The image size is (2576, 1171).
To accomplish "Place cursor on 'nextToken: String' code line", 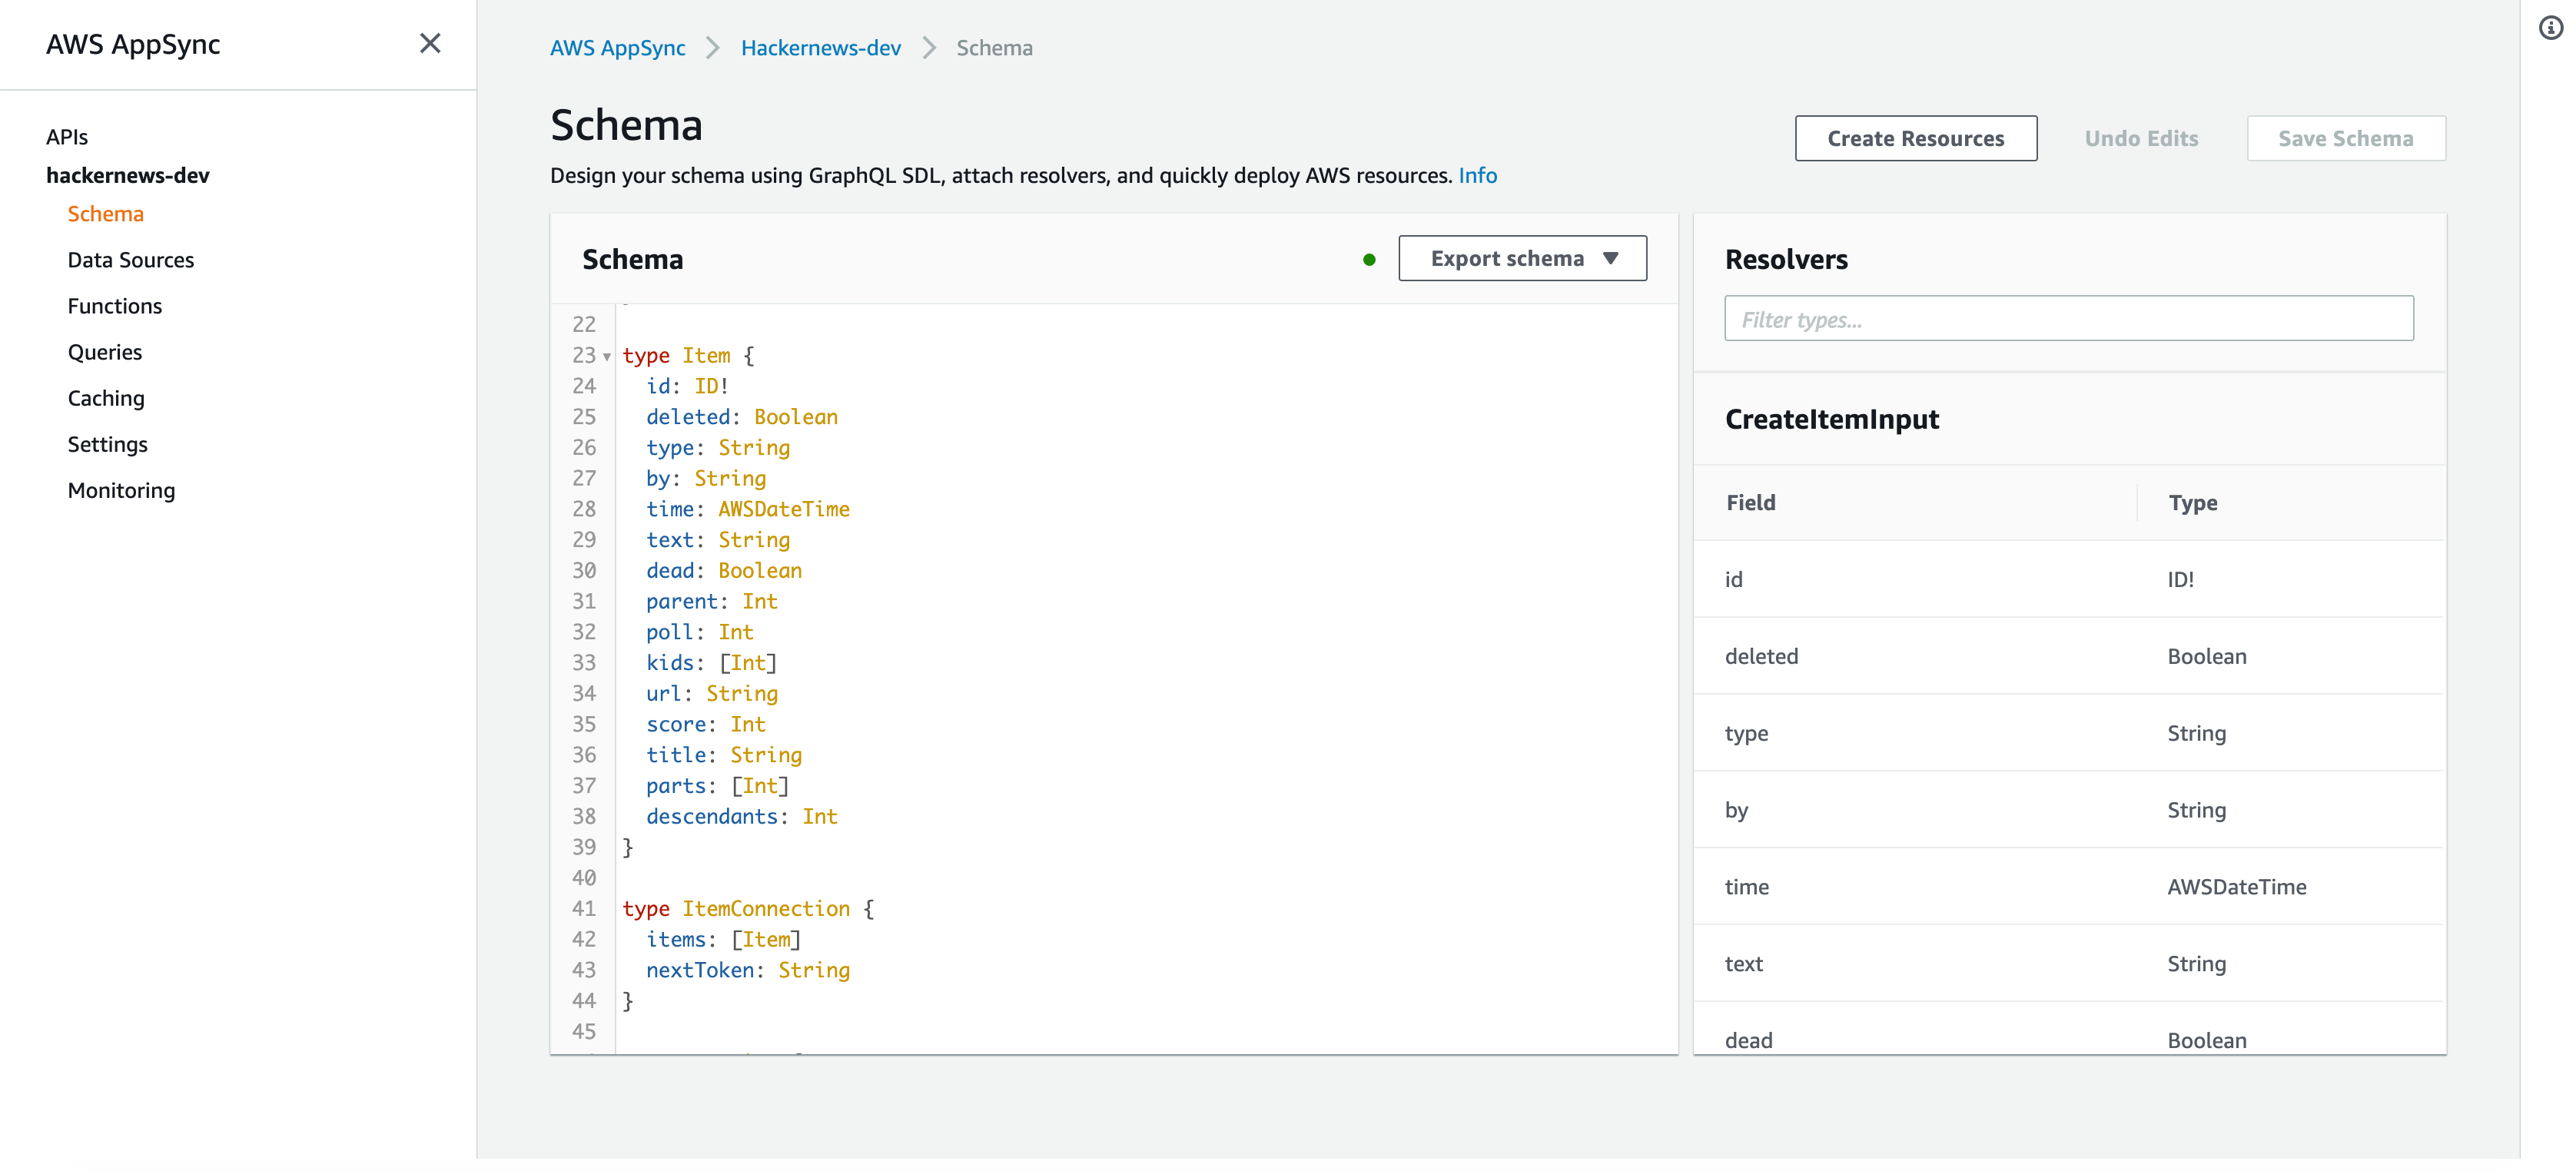I will pyautogui.click(x=748, y=971).
